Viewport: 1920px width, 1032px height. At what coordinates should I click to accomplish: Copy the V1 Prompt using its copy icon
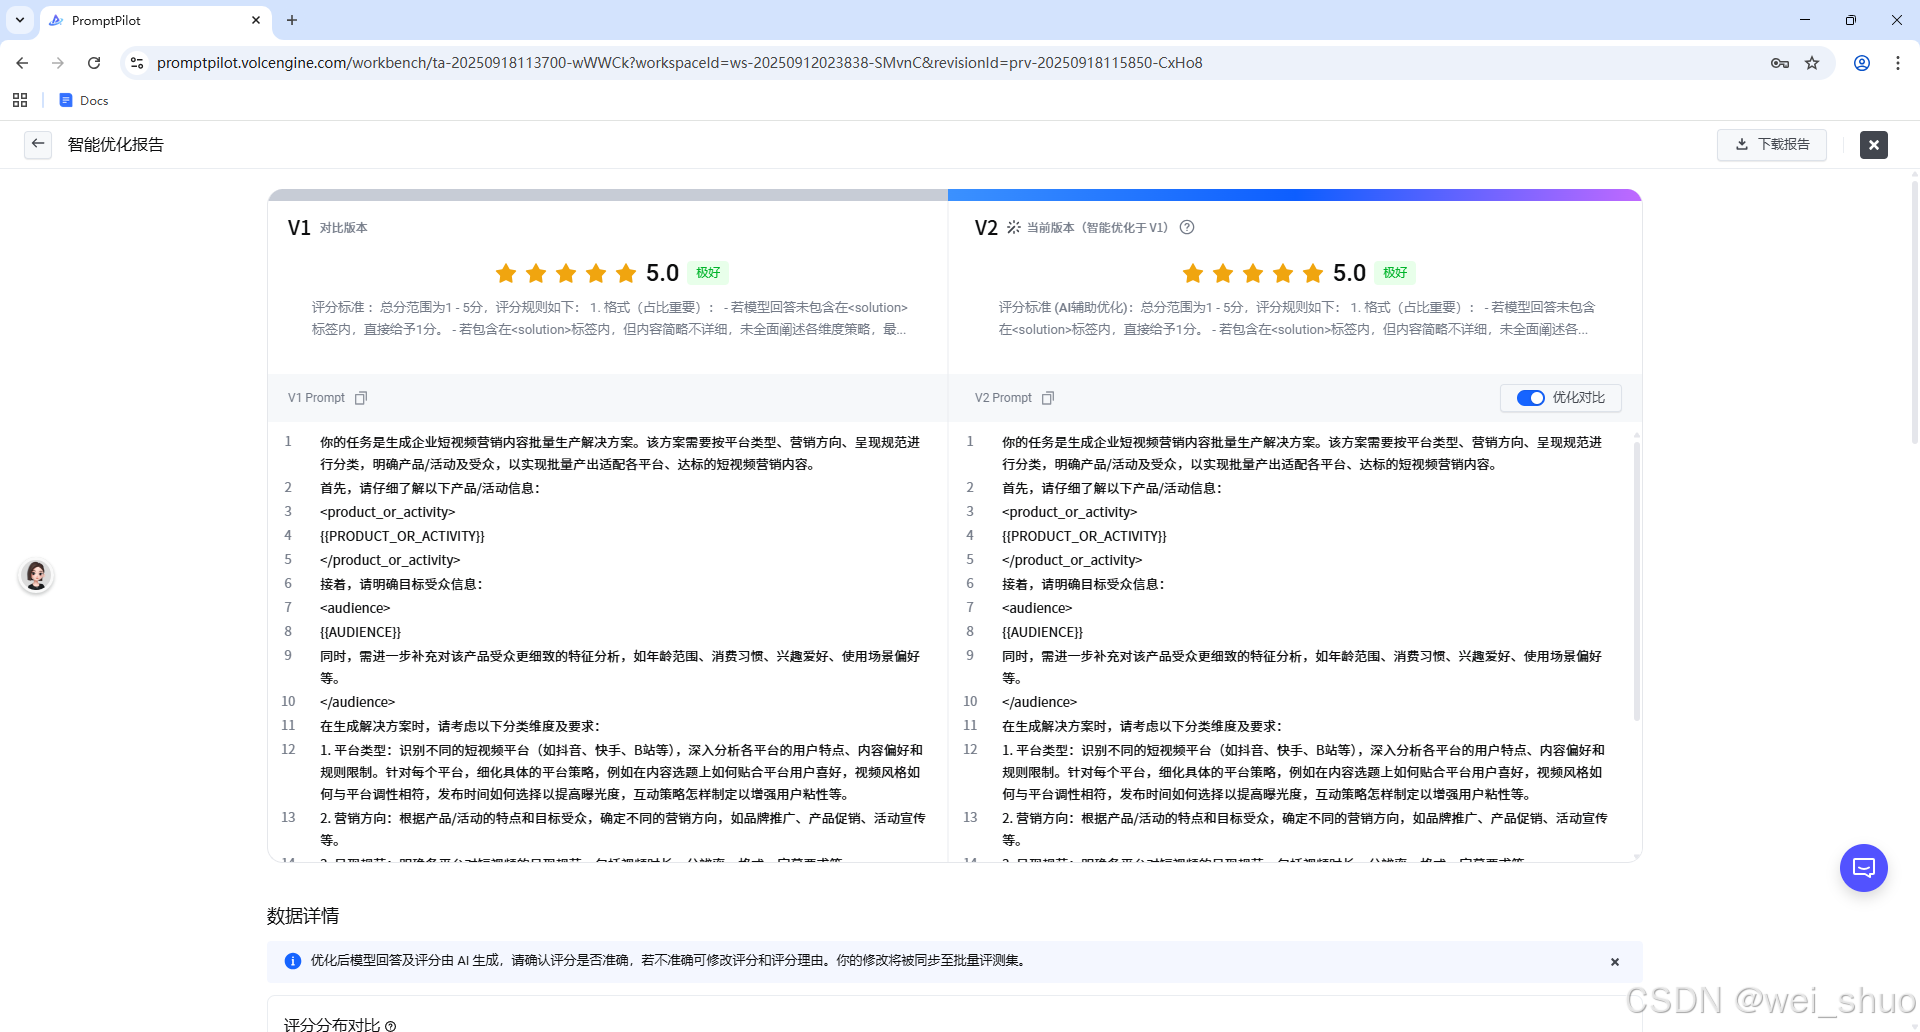[361, 398]
